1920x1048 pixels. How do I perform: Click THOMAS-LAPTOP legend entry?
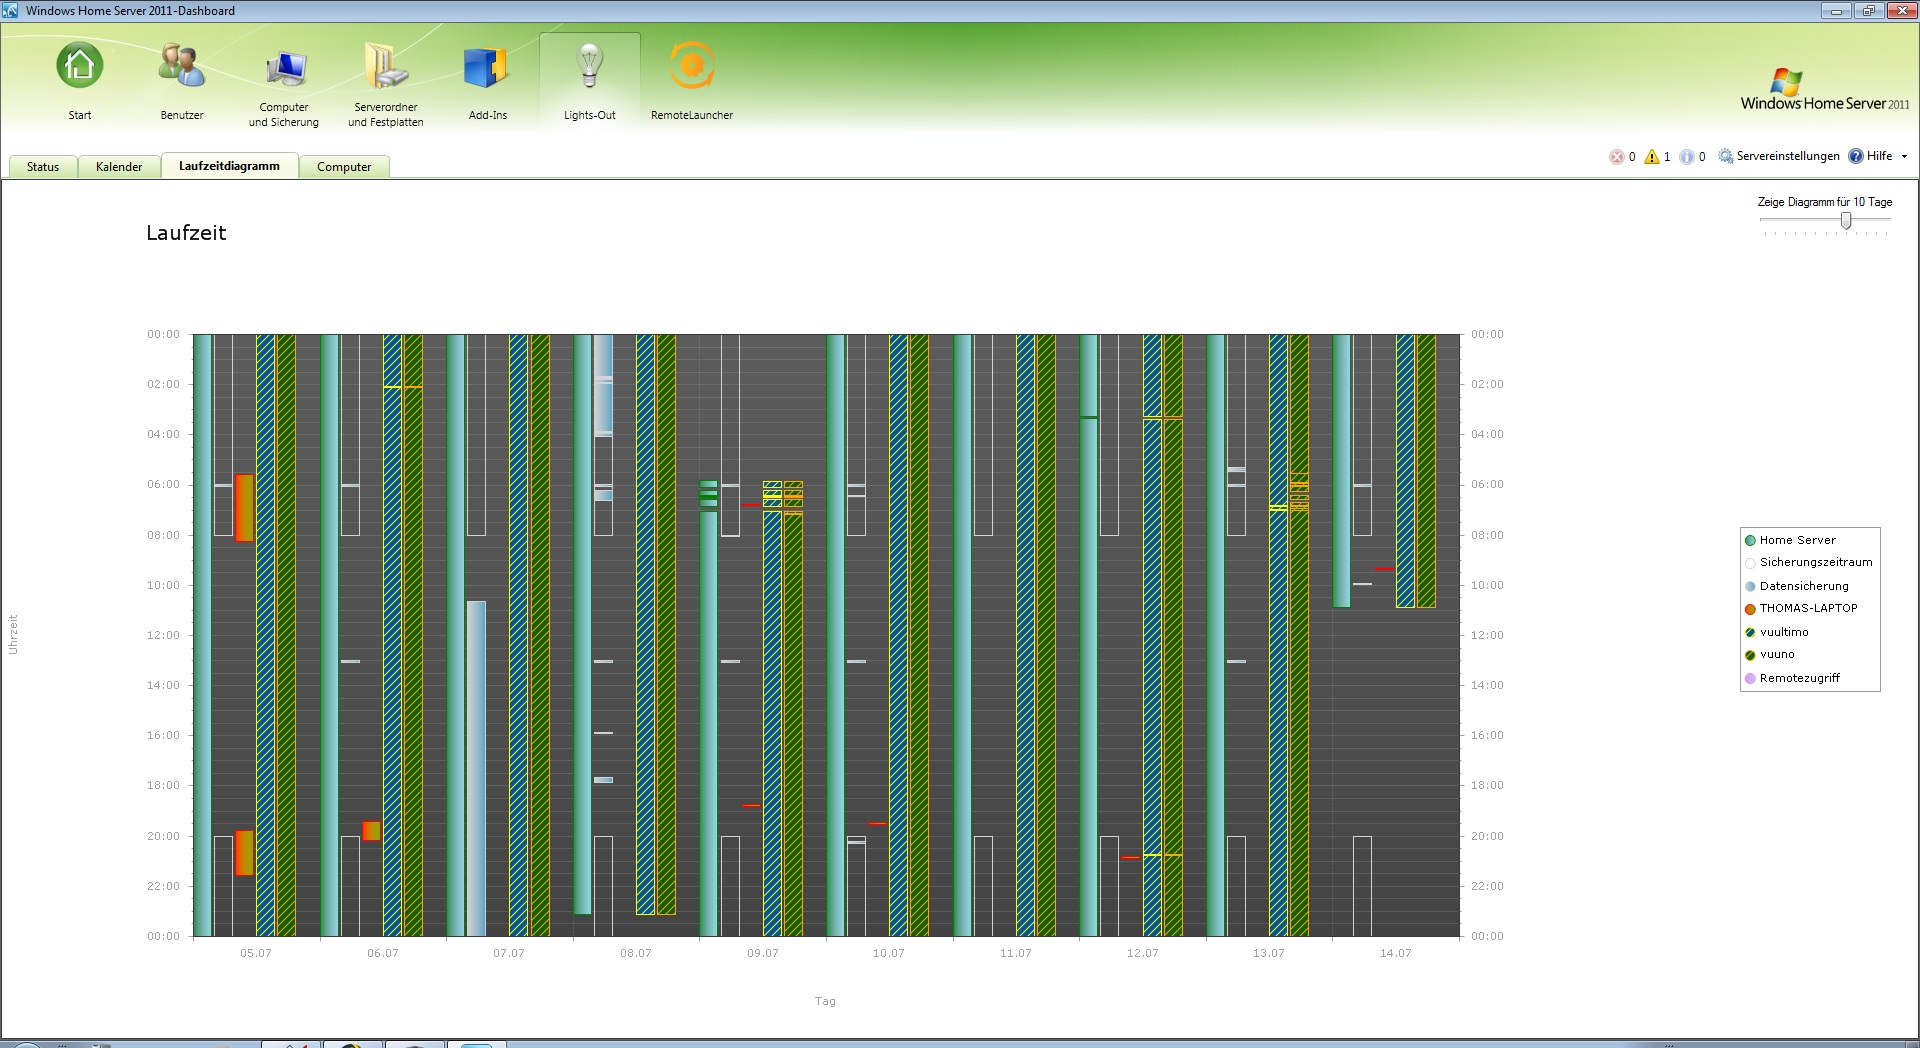click(x=1808, y=608)
